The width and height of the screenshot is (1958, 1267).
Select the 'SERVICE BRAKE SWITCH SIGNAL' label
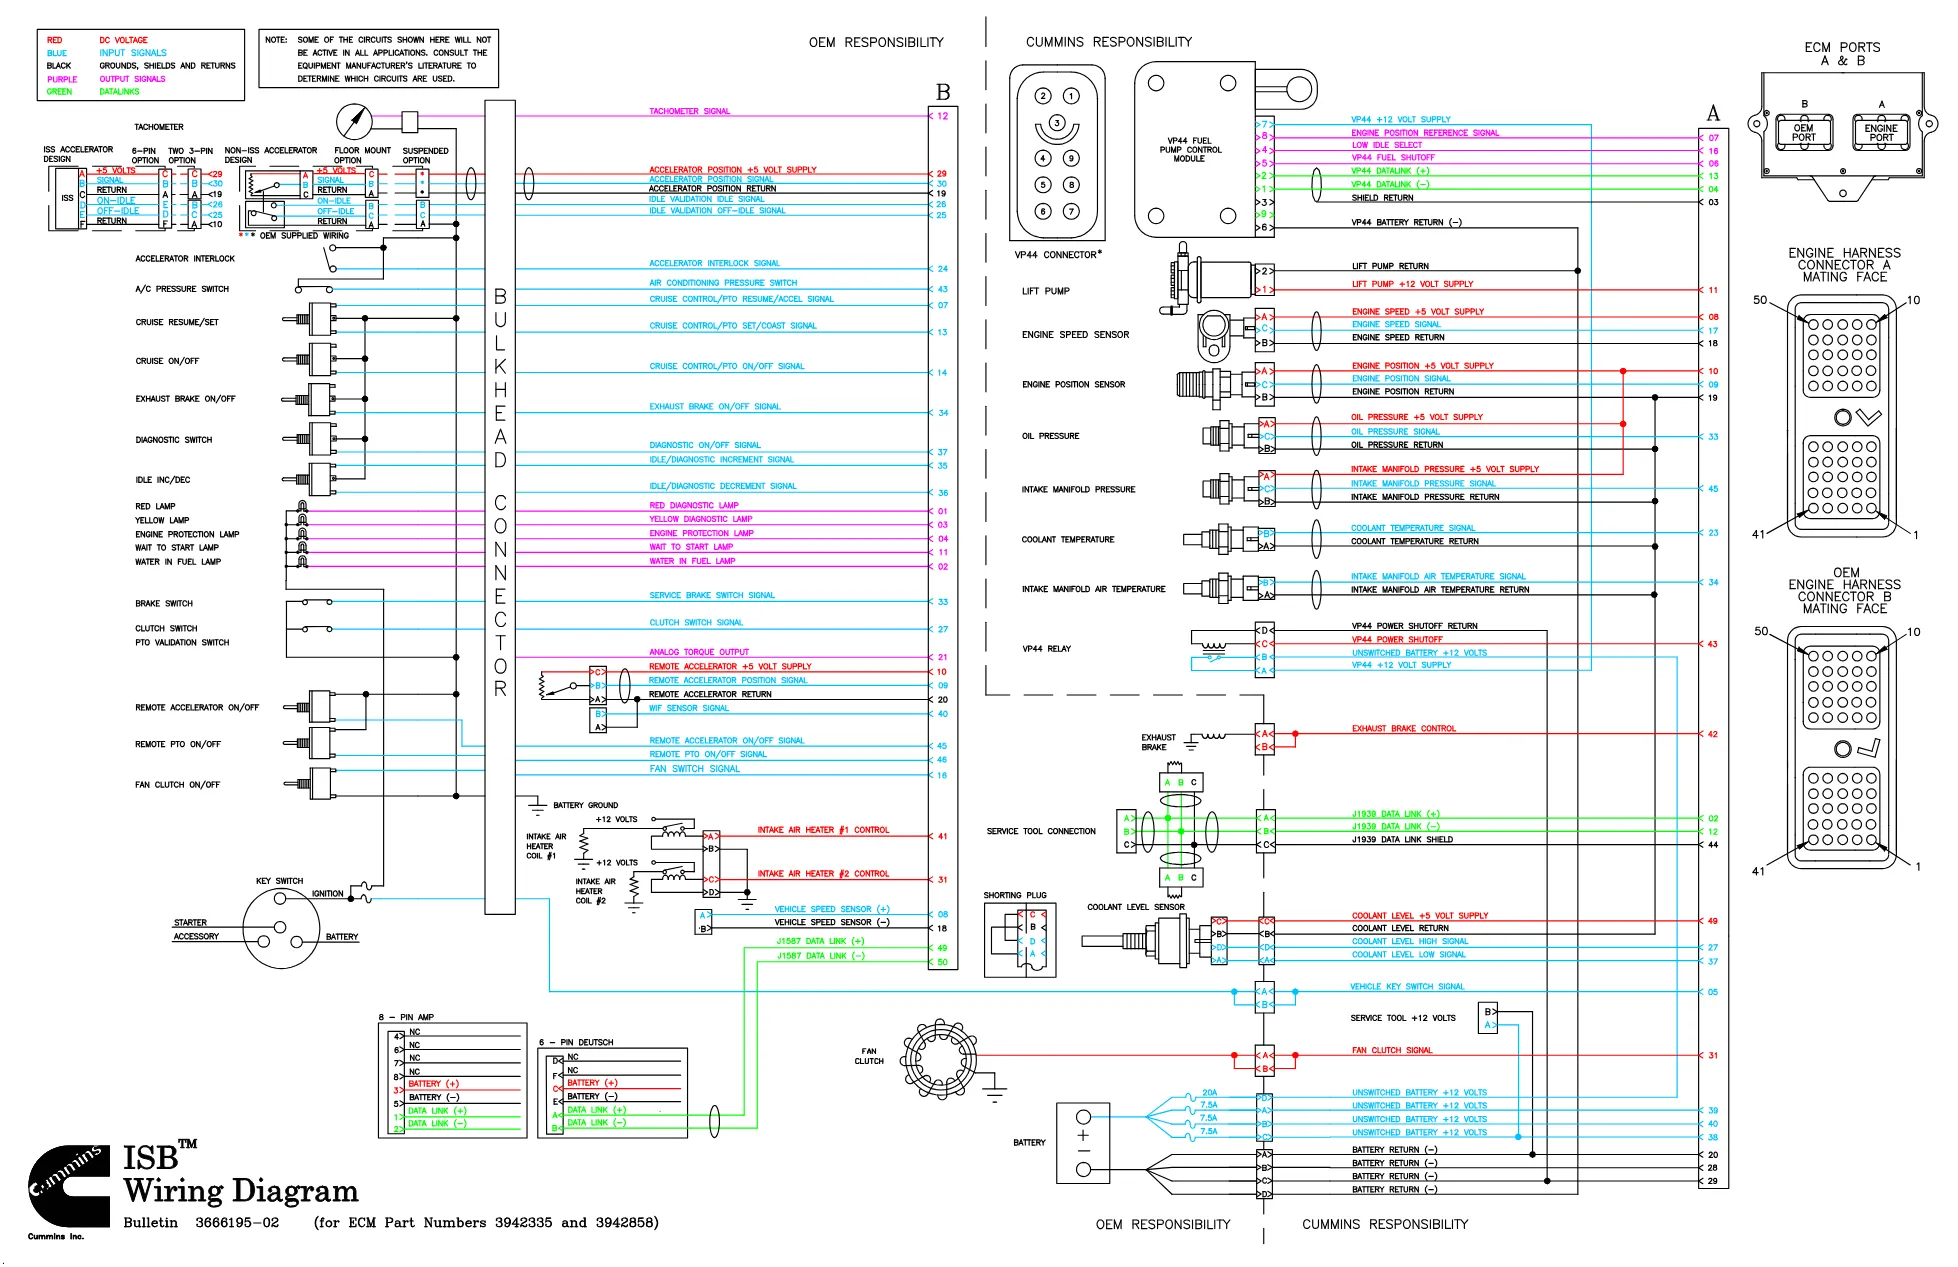[712, 595]
